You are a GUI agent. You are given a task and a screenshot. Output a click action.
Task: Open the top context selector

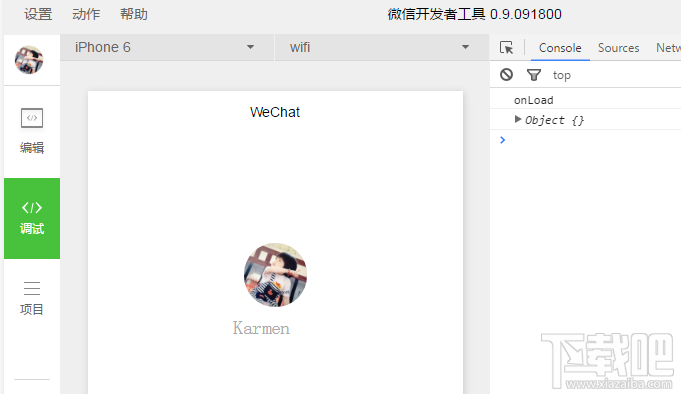click(562, 75)
